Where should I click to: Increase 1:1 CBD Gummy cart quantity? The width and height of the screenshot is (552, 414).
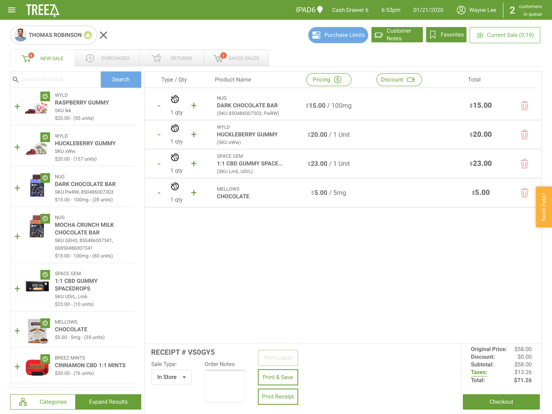coord(194,163)
